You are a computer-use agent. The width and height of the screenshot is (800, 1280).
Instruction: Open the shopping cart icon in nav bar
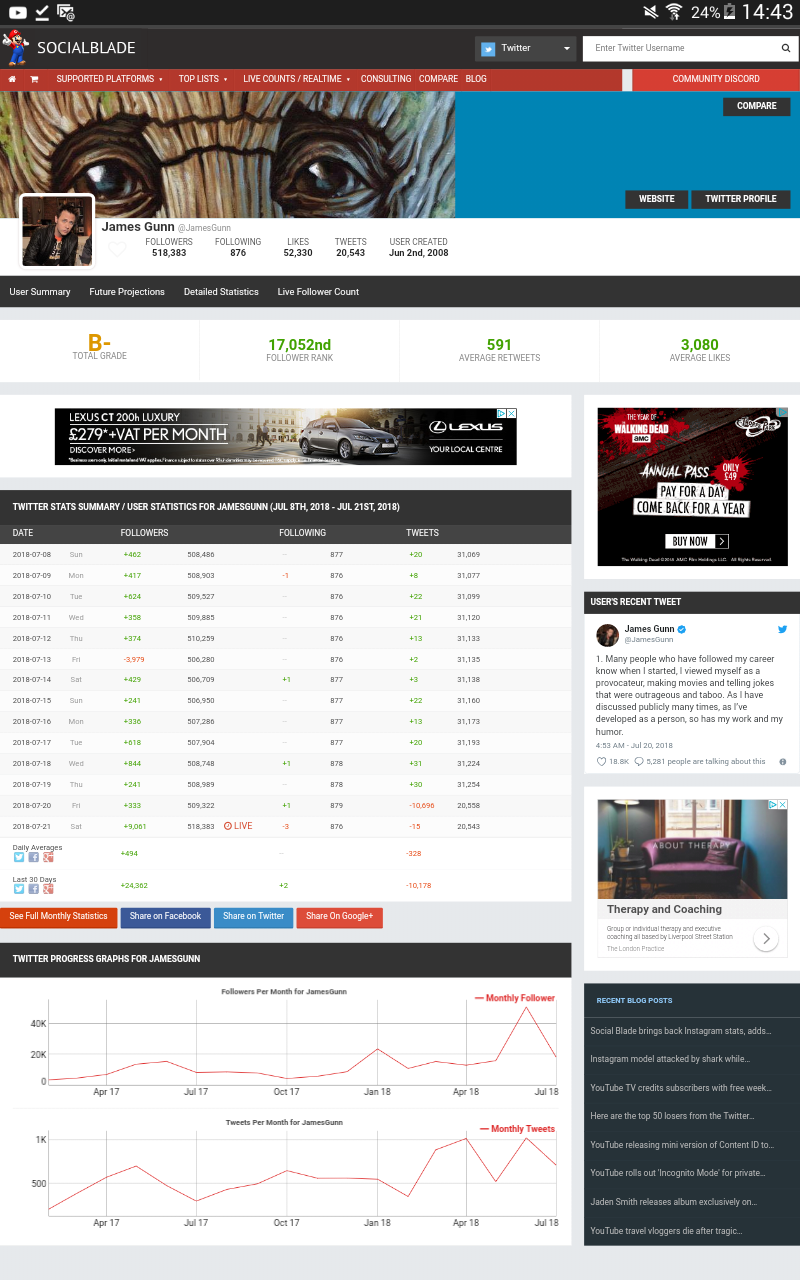(34, 79)
